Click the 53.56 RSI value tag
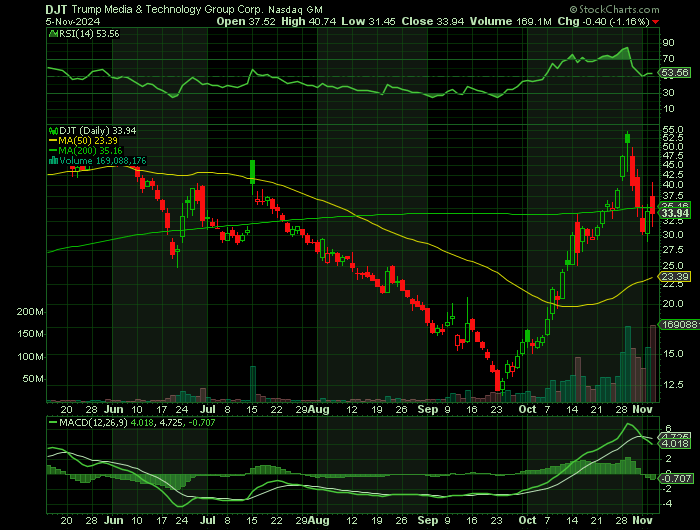 (x=675, y=73)
